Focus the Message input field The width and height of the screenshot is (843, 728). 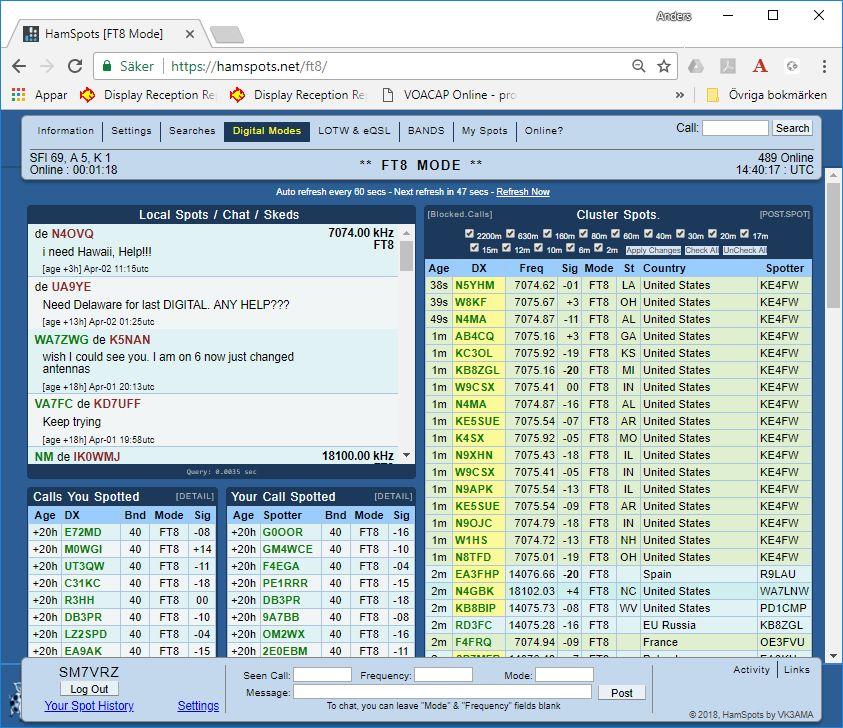click(442, 692)
